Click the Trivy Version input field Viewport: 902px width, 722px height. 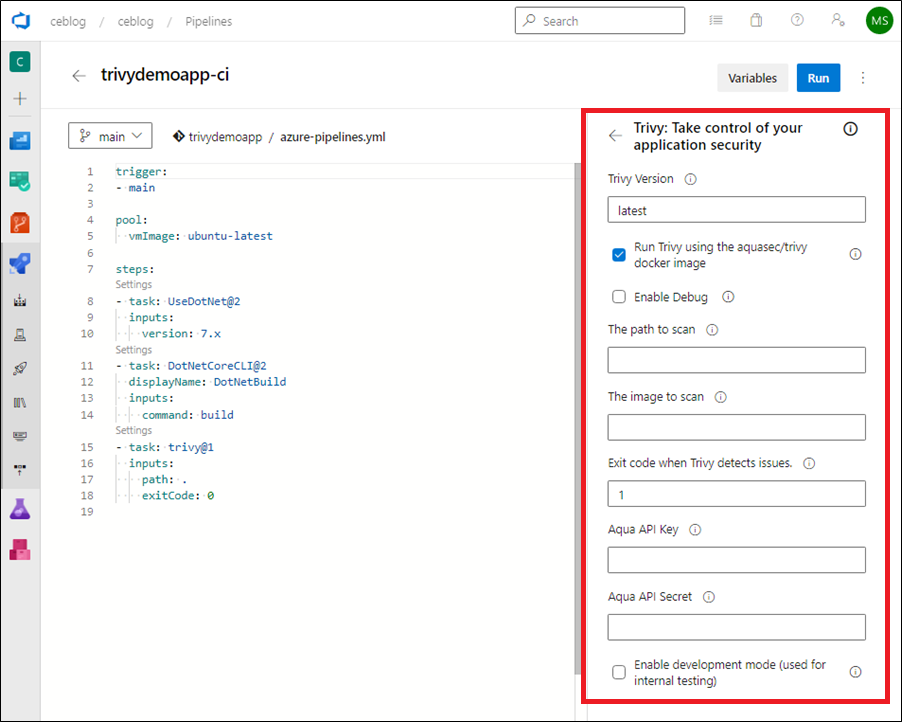[736, 210]
